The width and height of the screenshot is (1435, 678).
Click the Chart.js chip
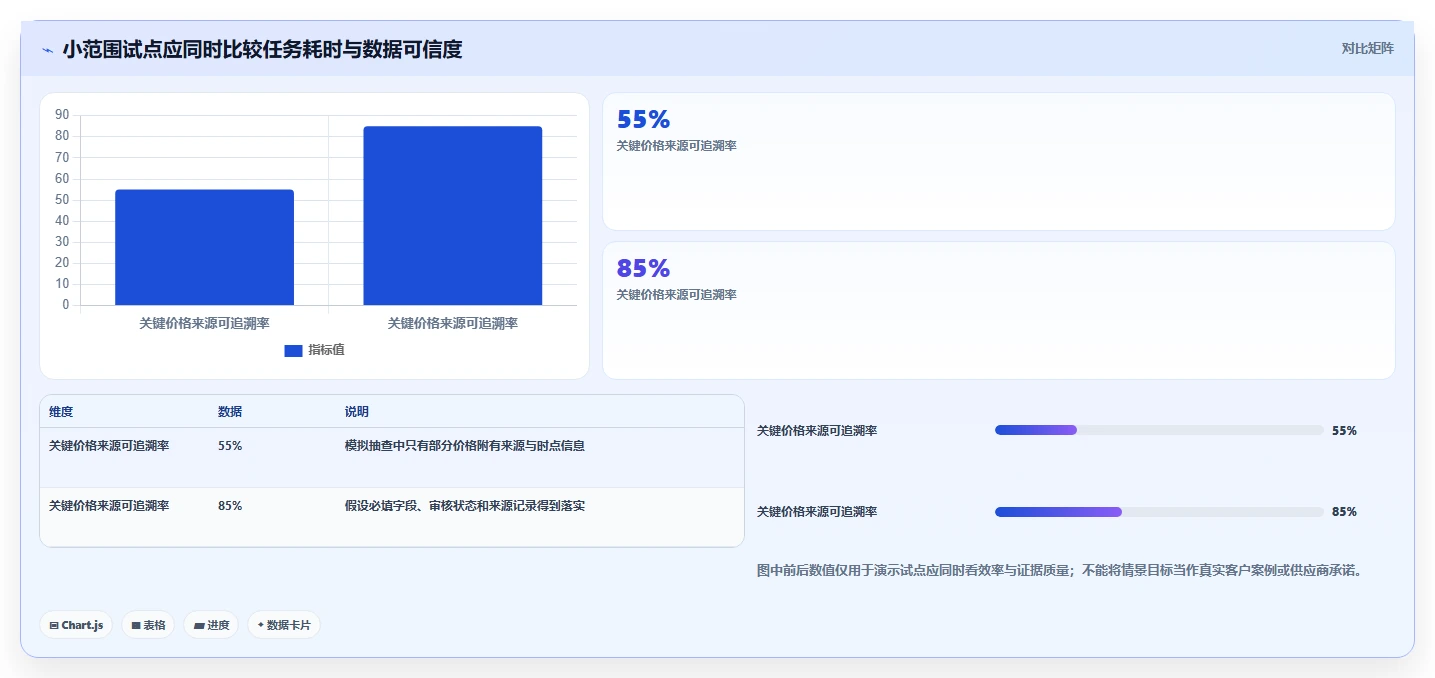click(76, 625)
